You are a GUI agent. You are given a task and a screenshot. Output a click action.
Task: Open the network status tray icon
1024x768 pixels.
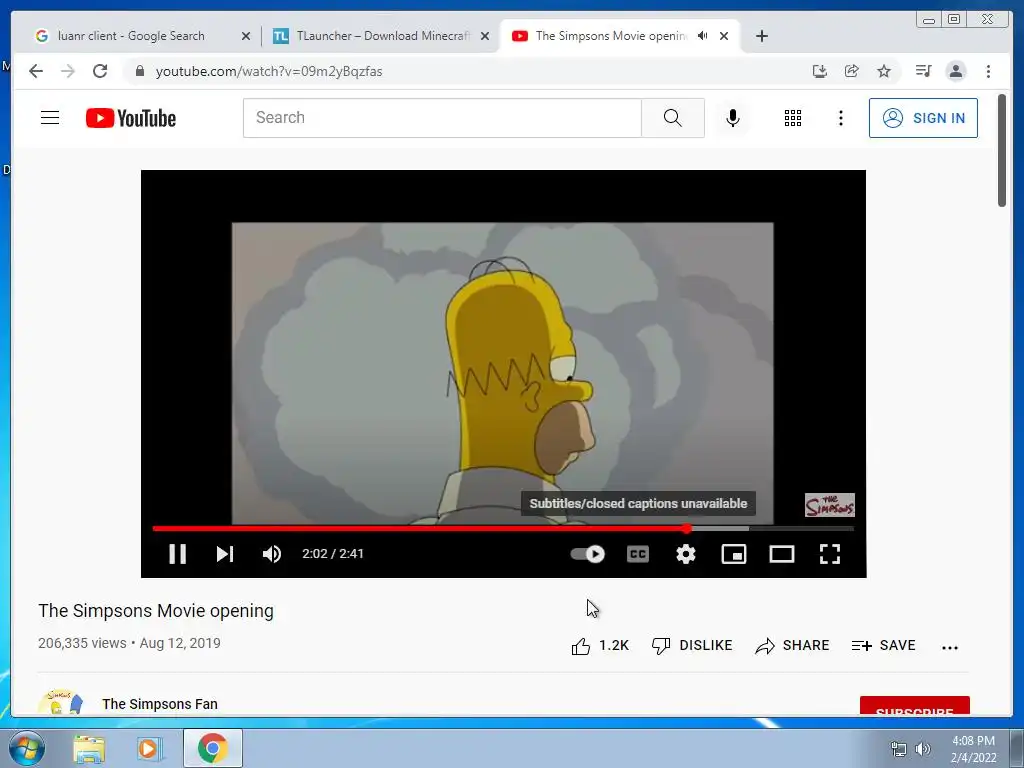899,749
